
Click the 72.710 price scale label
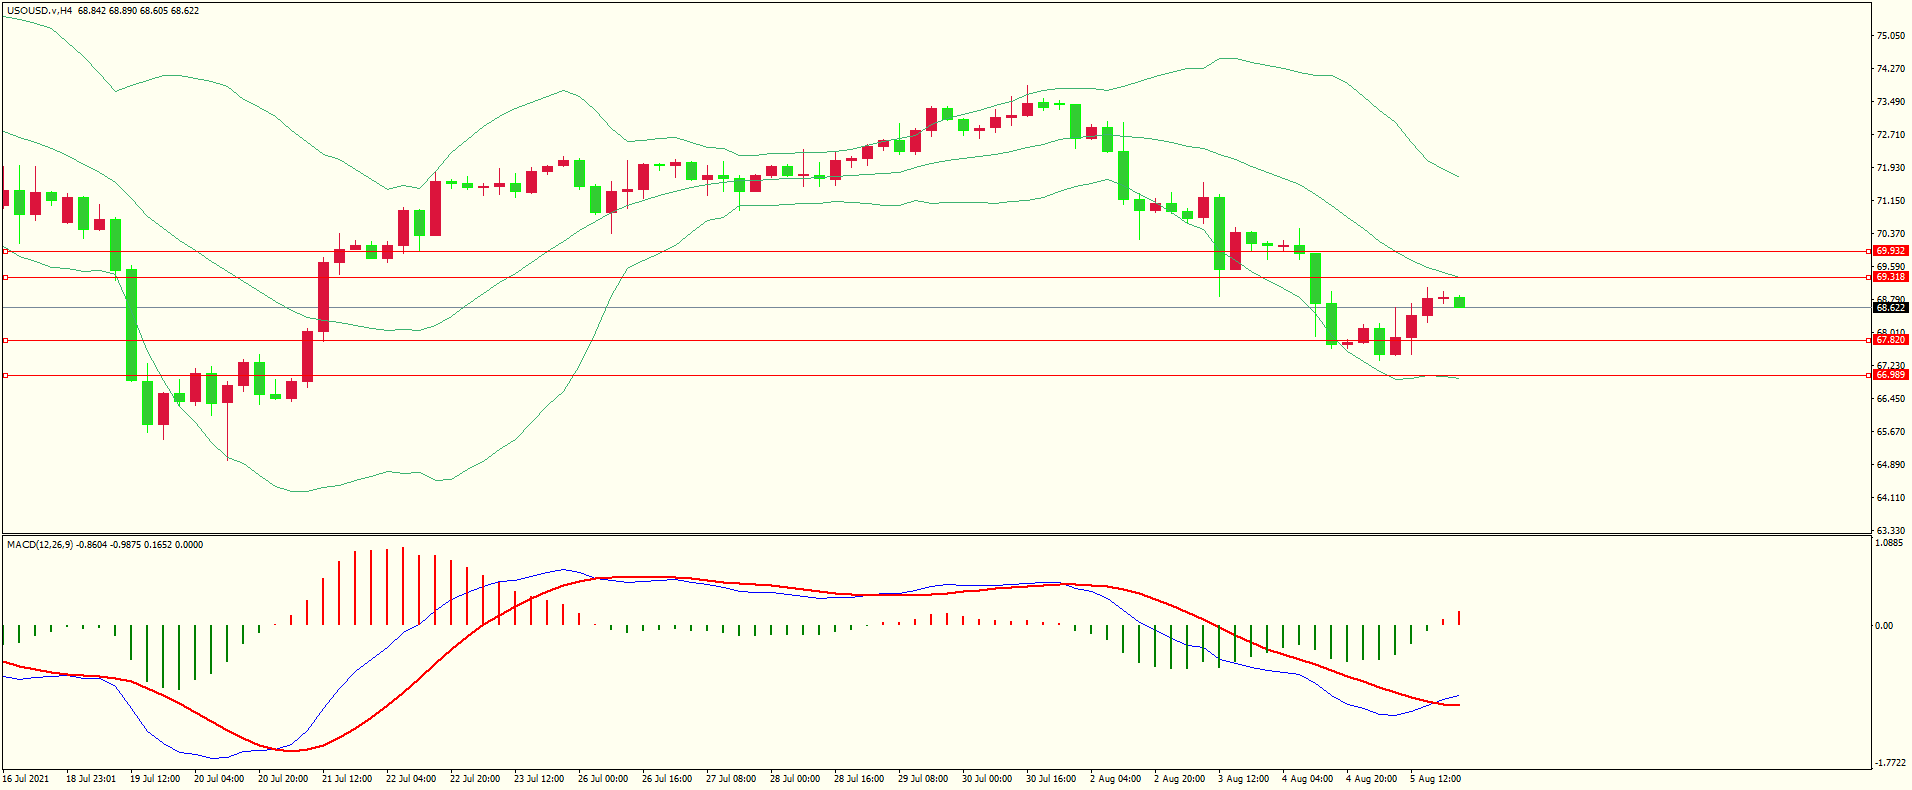1890,135
